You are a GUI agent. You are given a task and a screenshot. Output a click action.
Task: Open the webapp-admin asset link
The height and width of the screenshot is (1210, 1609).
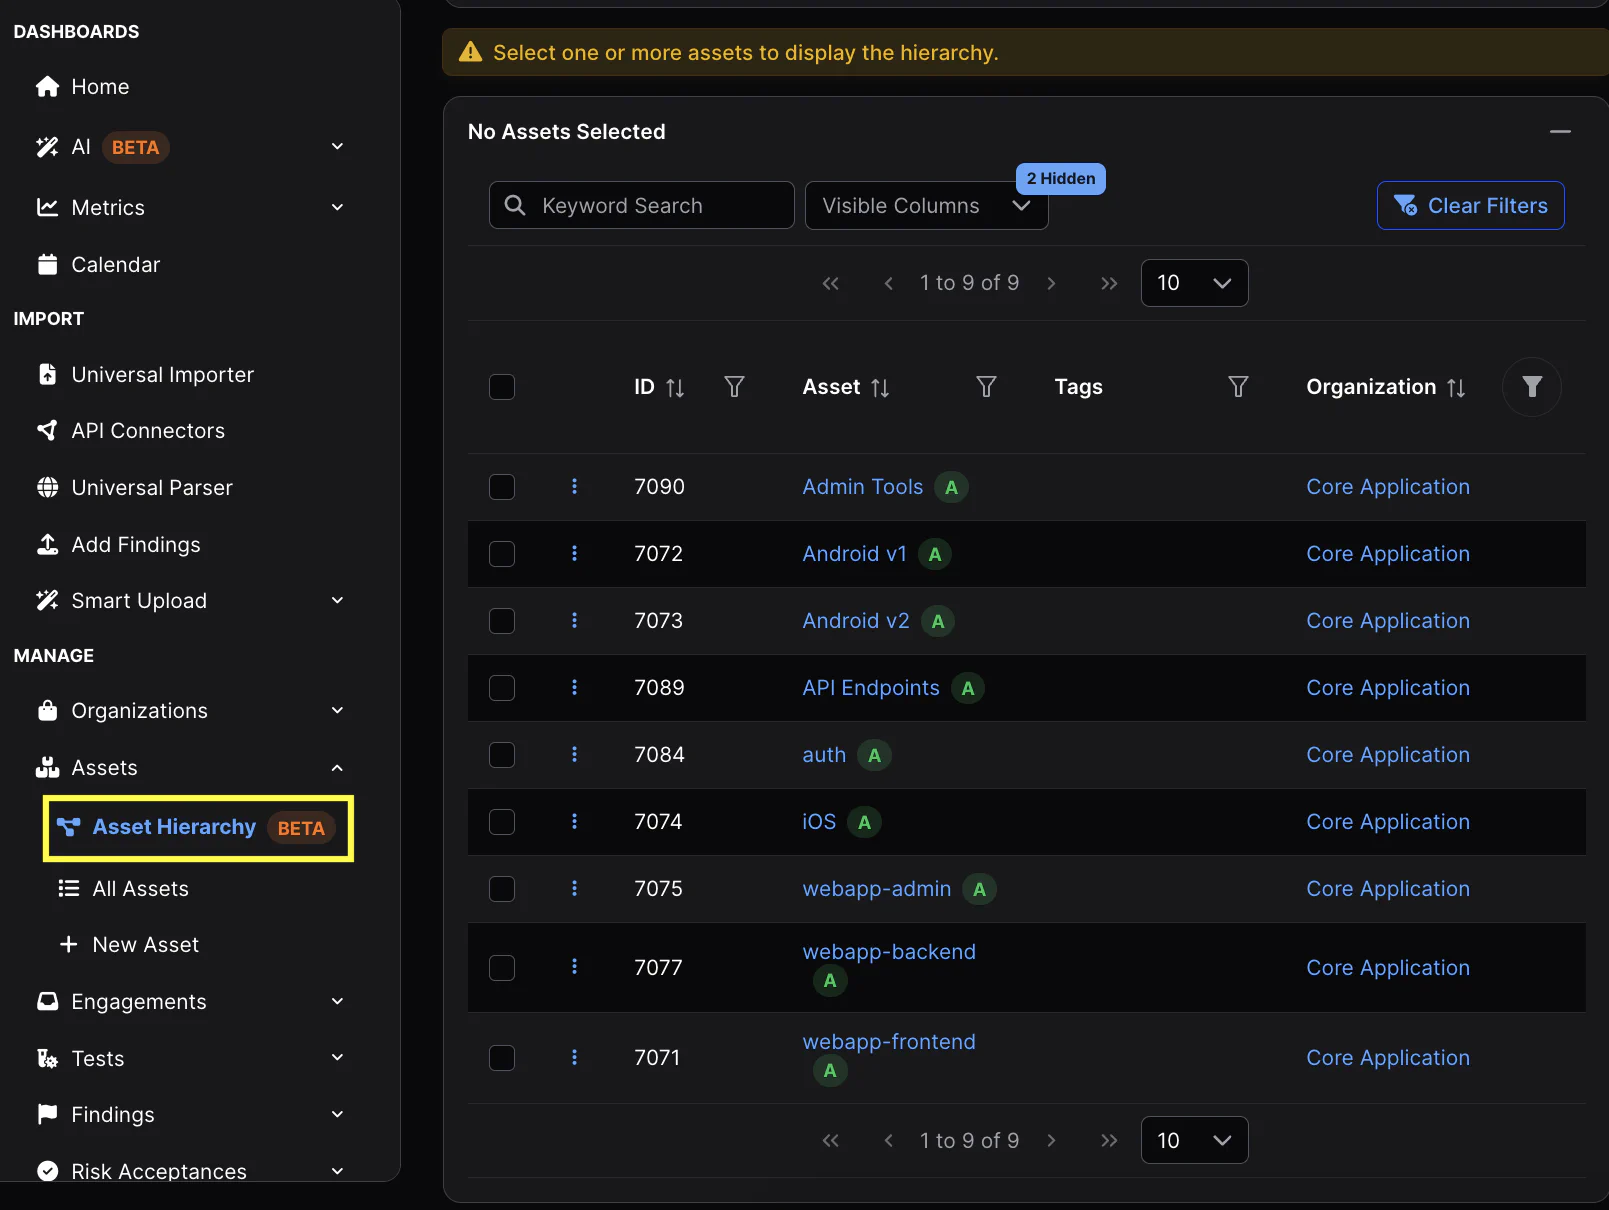click(876, 889)
